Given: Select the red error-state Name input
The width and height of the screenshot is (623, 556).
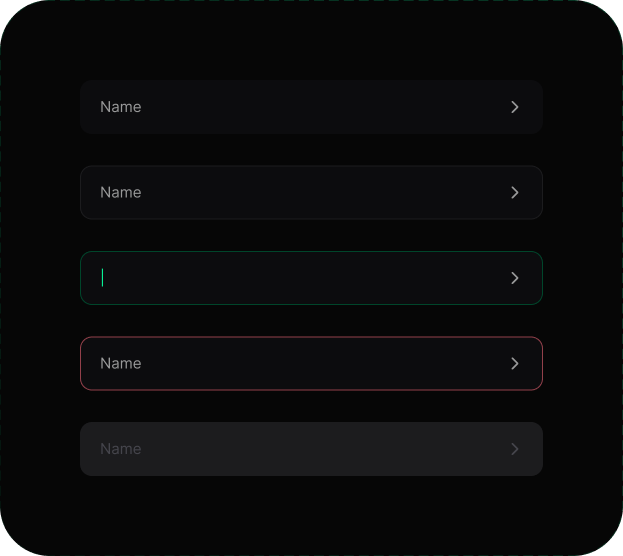Looking at the screenshot, I should tap(311, 363).
